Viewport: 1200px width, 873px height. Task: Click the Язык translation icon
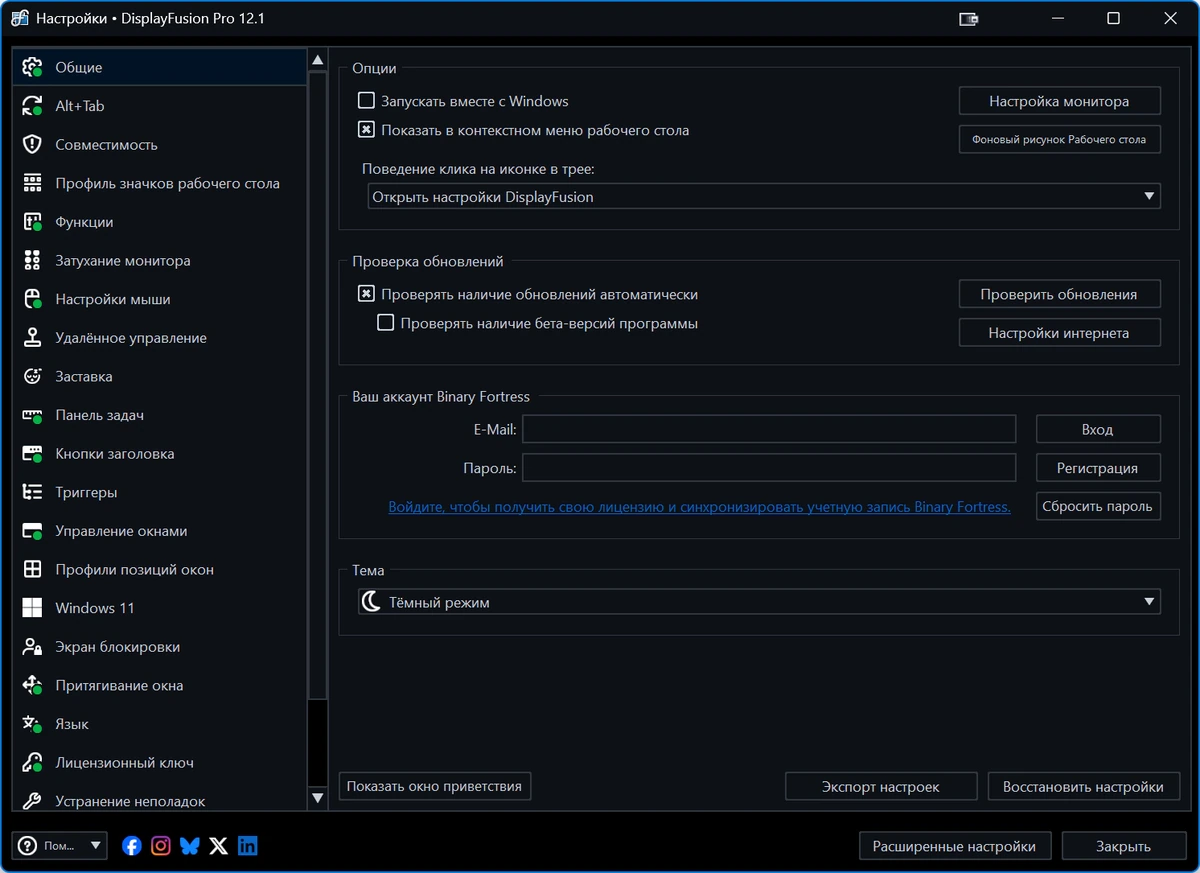coord(32,724)
